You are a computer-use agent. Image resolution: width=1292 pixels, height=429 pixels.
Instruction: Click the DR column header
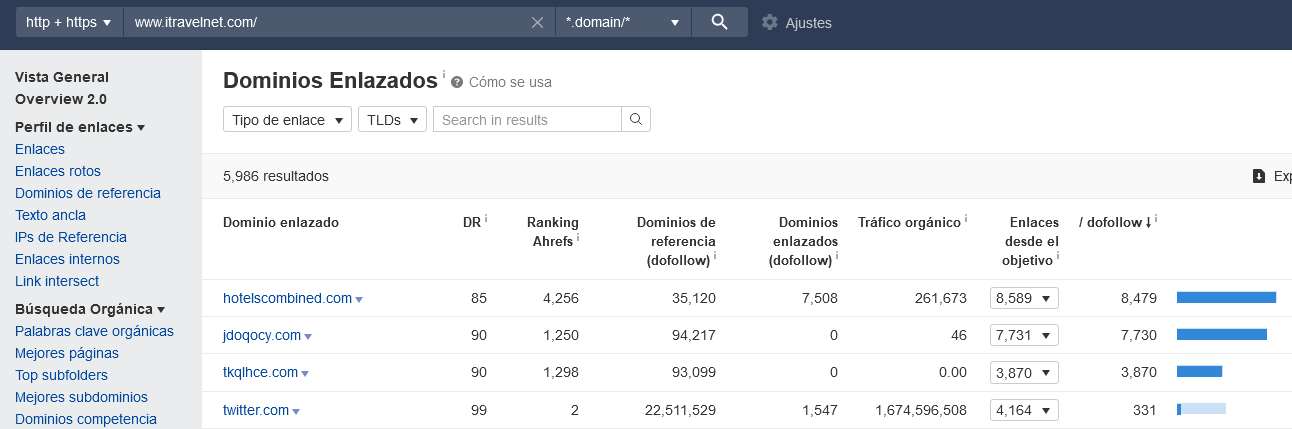(472, 222)
